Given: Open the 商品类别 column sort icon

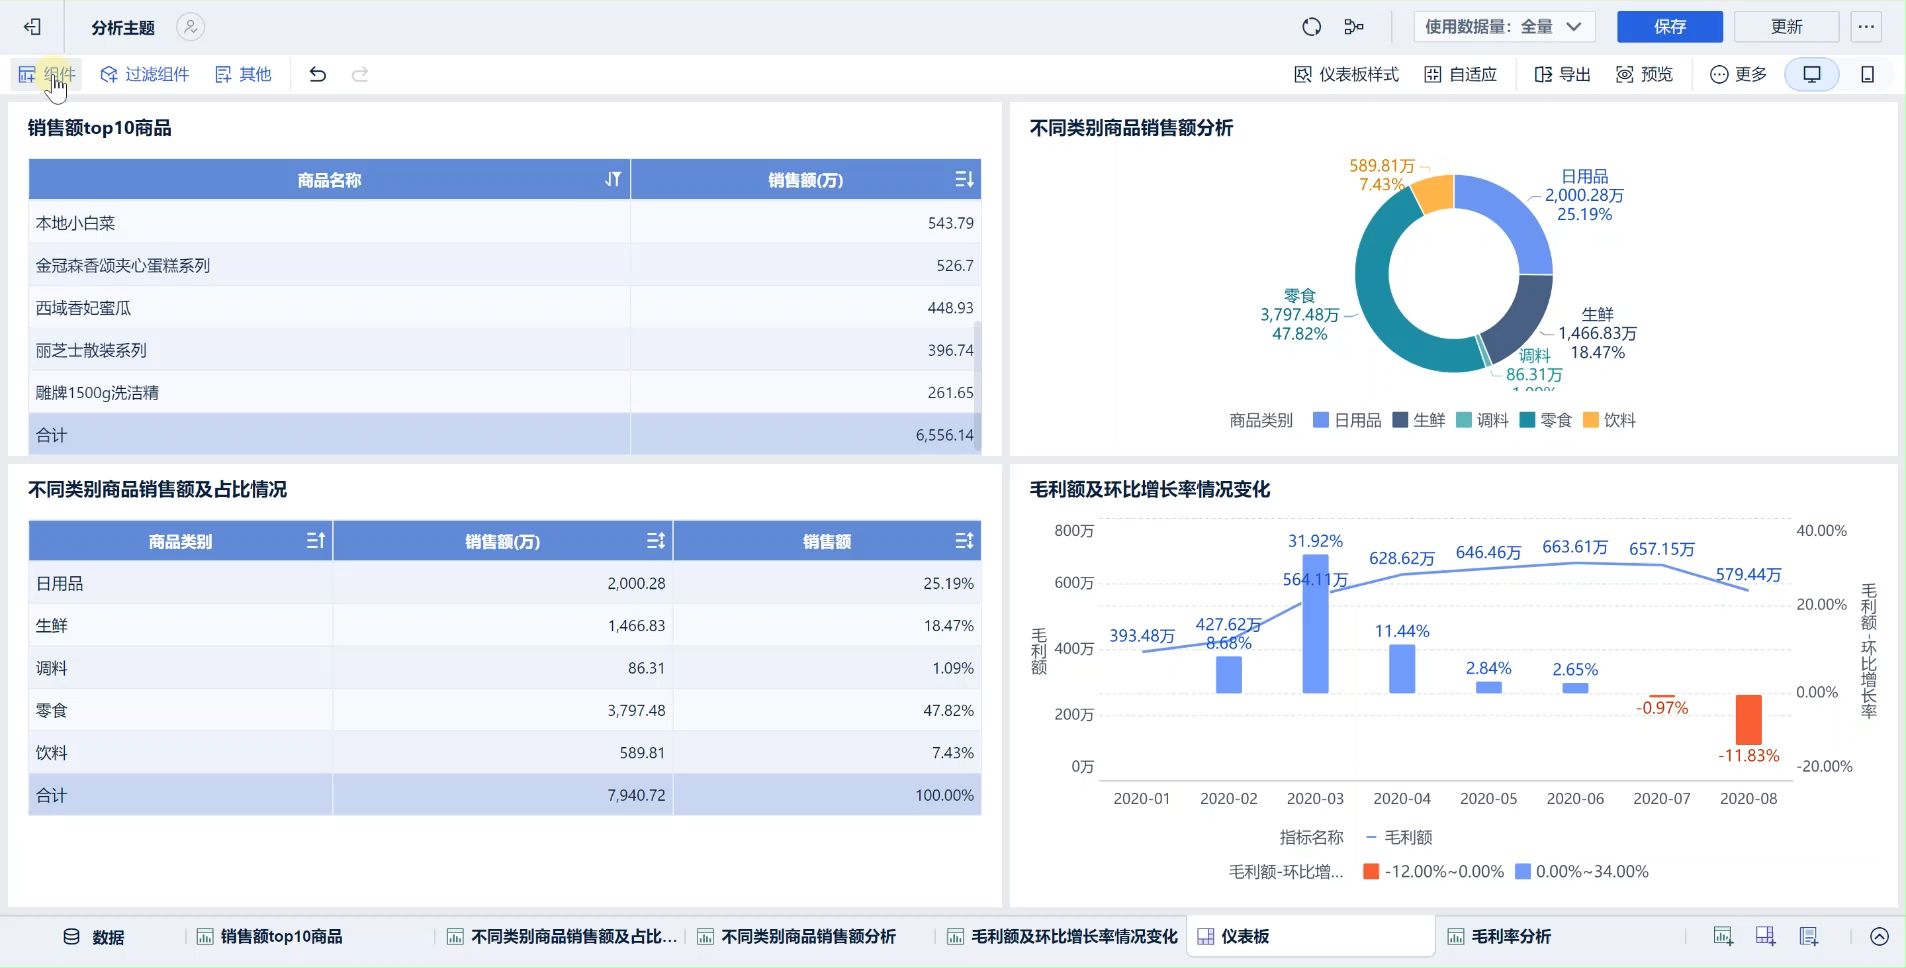Looking at the screenshot, I should click(x=315, y=540).
